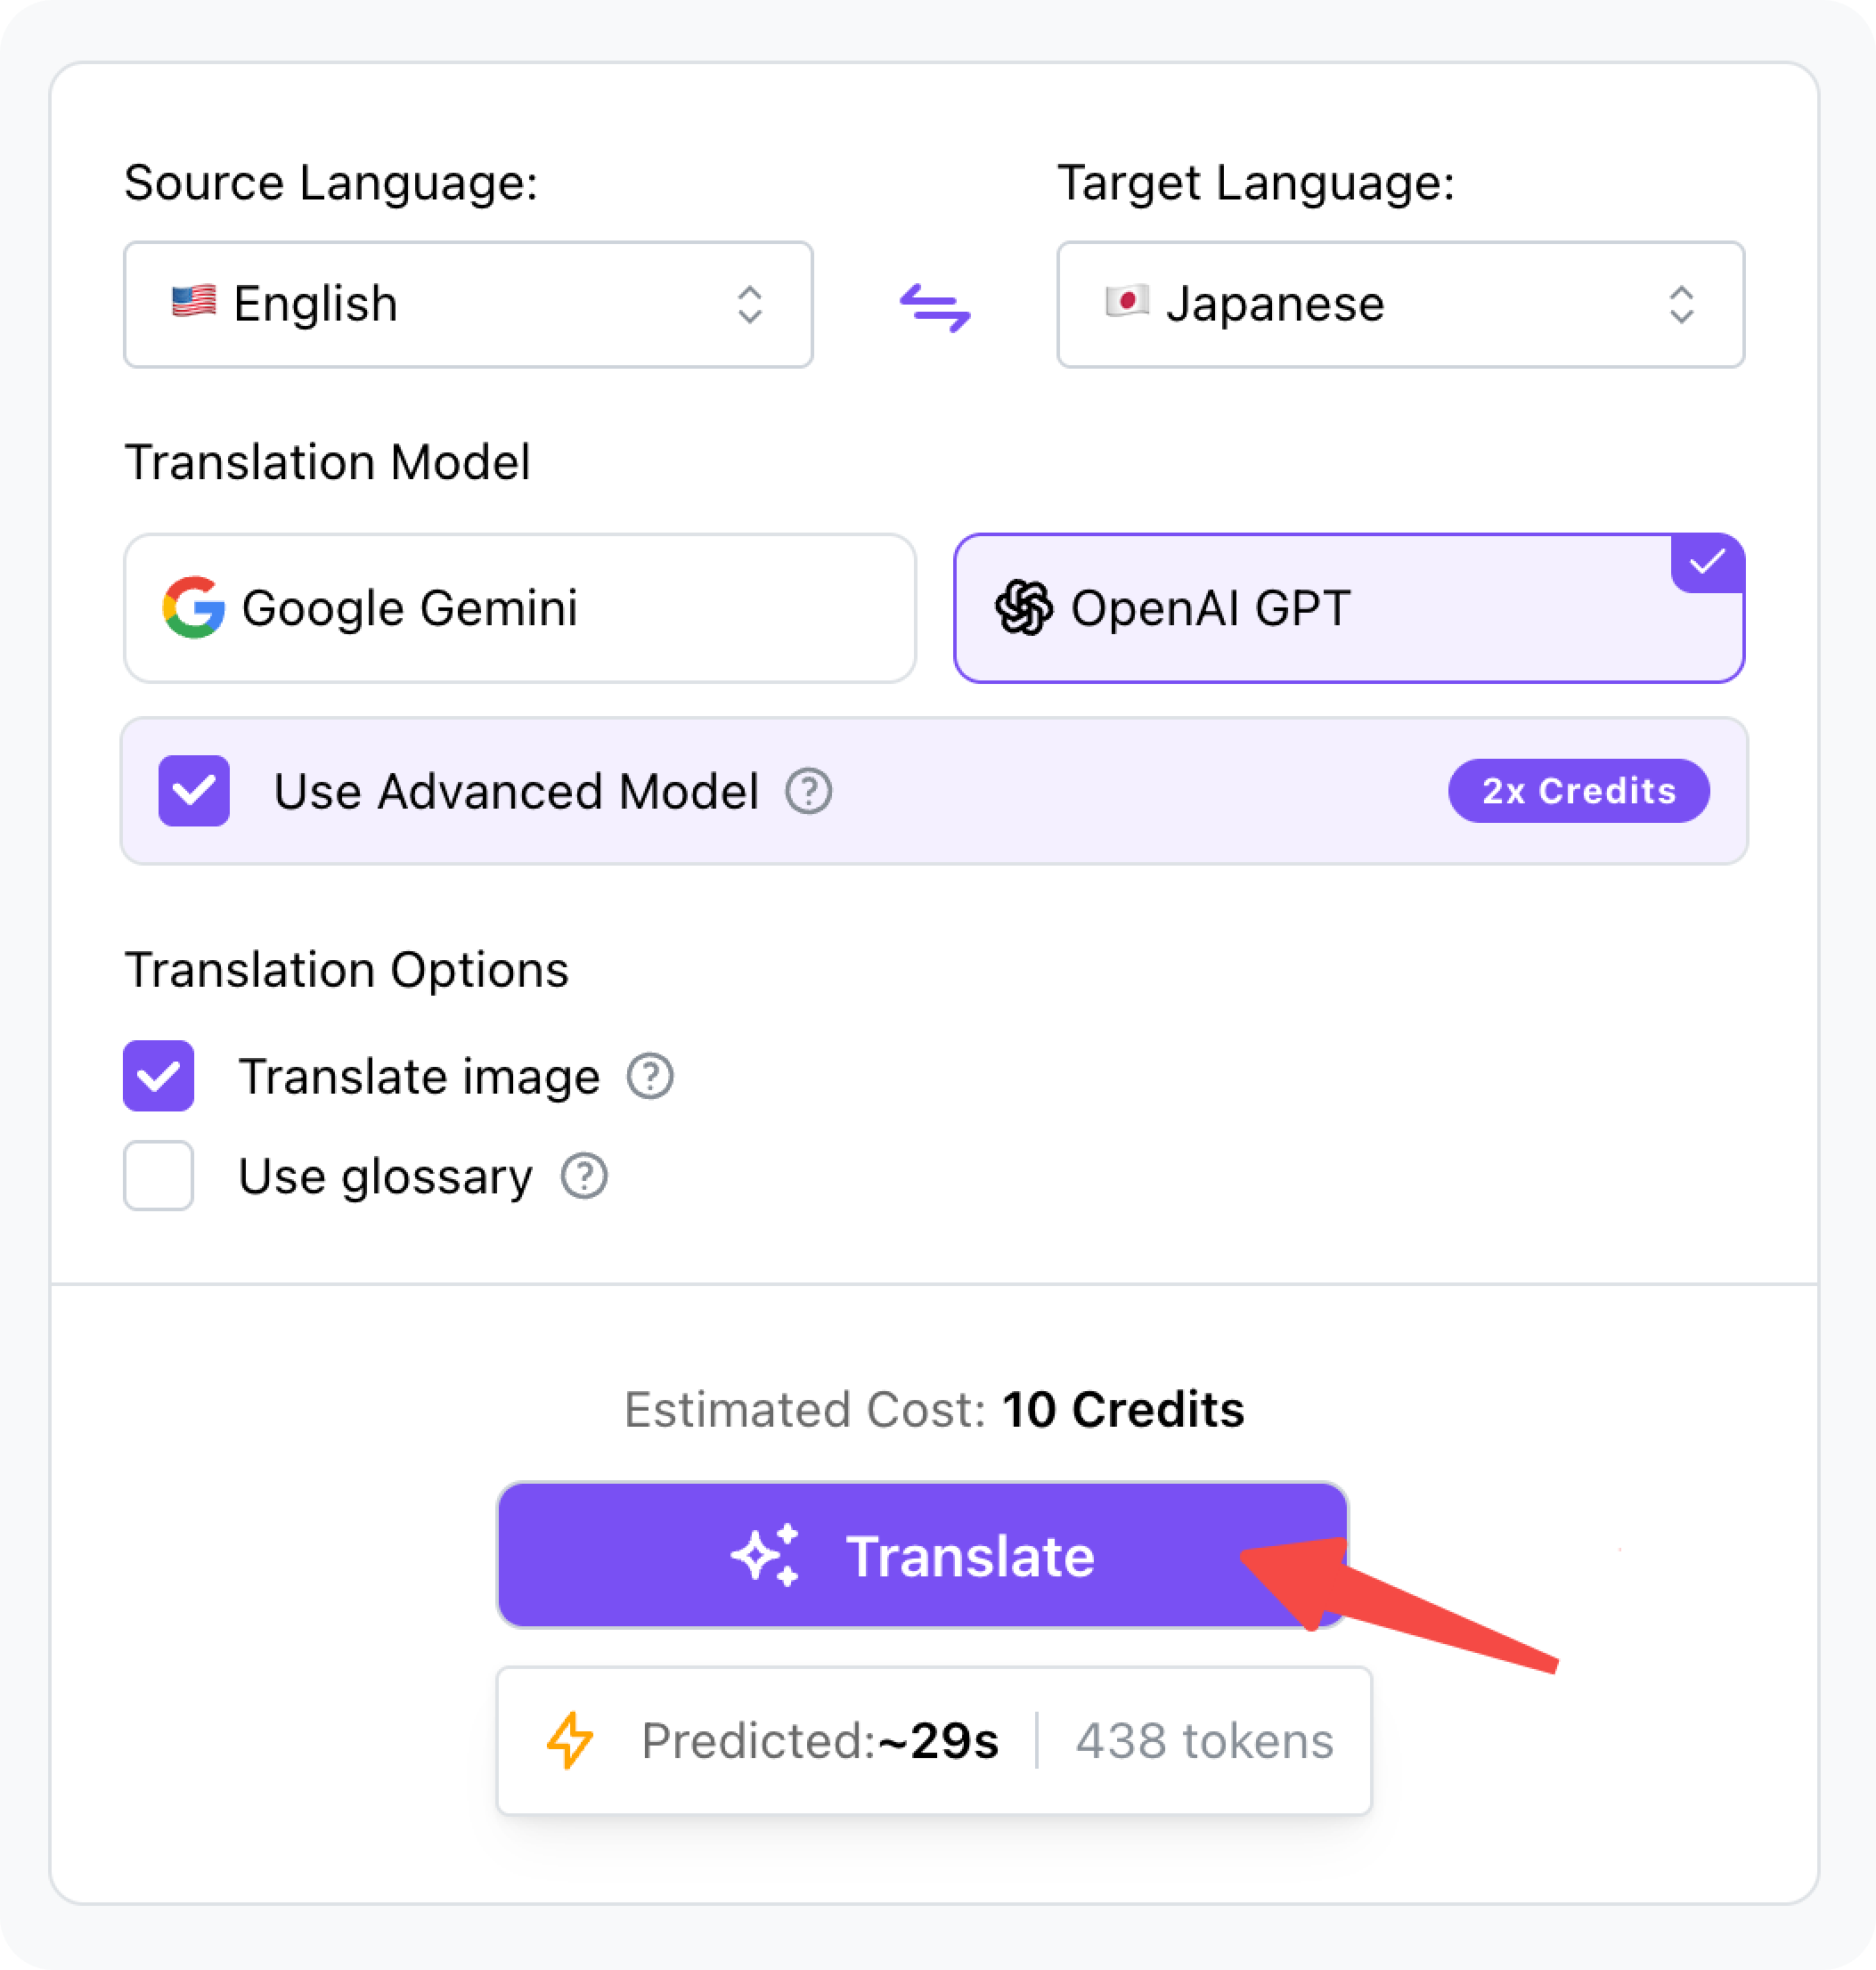The height and width of the screenshot is (1970, 1876).
Task: Select OpenAI GPT translation model
Action: coord(1348,608)
